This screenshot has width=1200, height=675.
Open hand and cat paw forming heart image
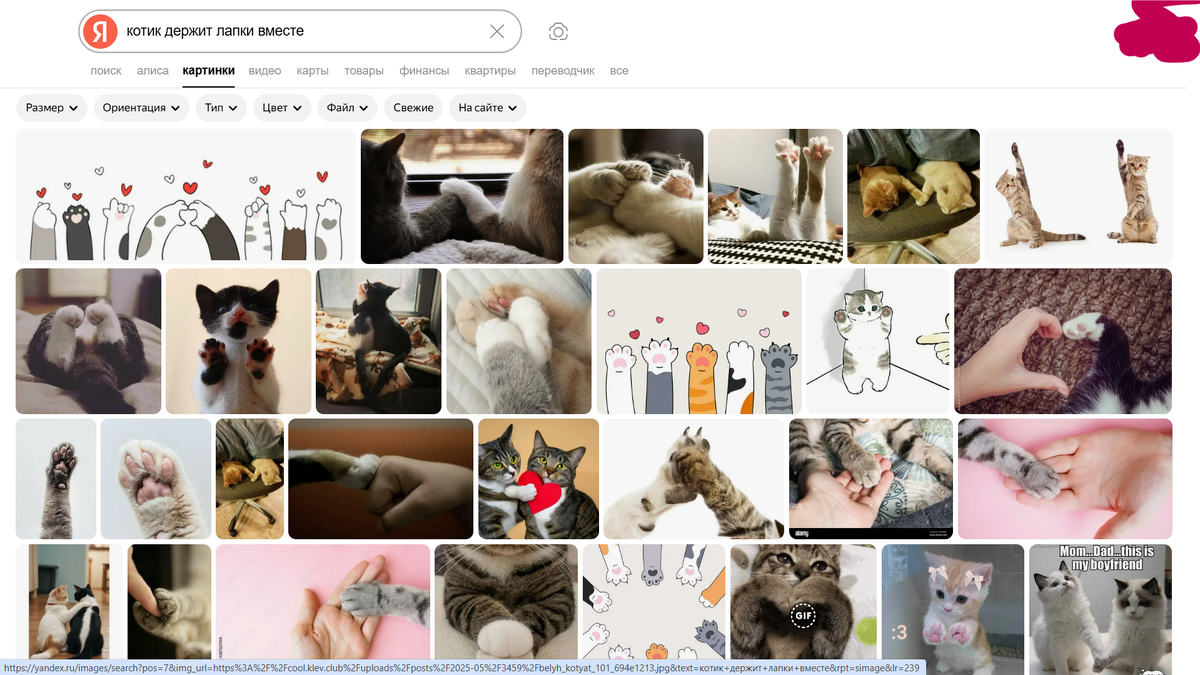click(x=1063, y=341)
